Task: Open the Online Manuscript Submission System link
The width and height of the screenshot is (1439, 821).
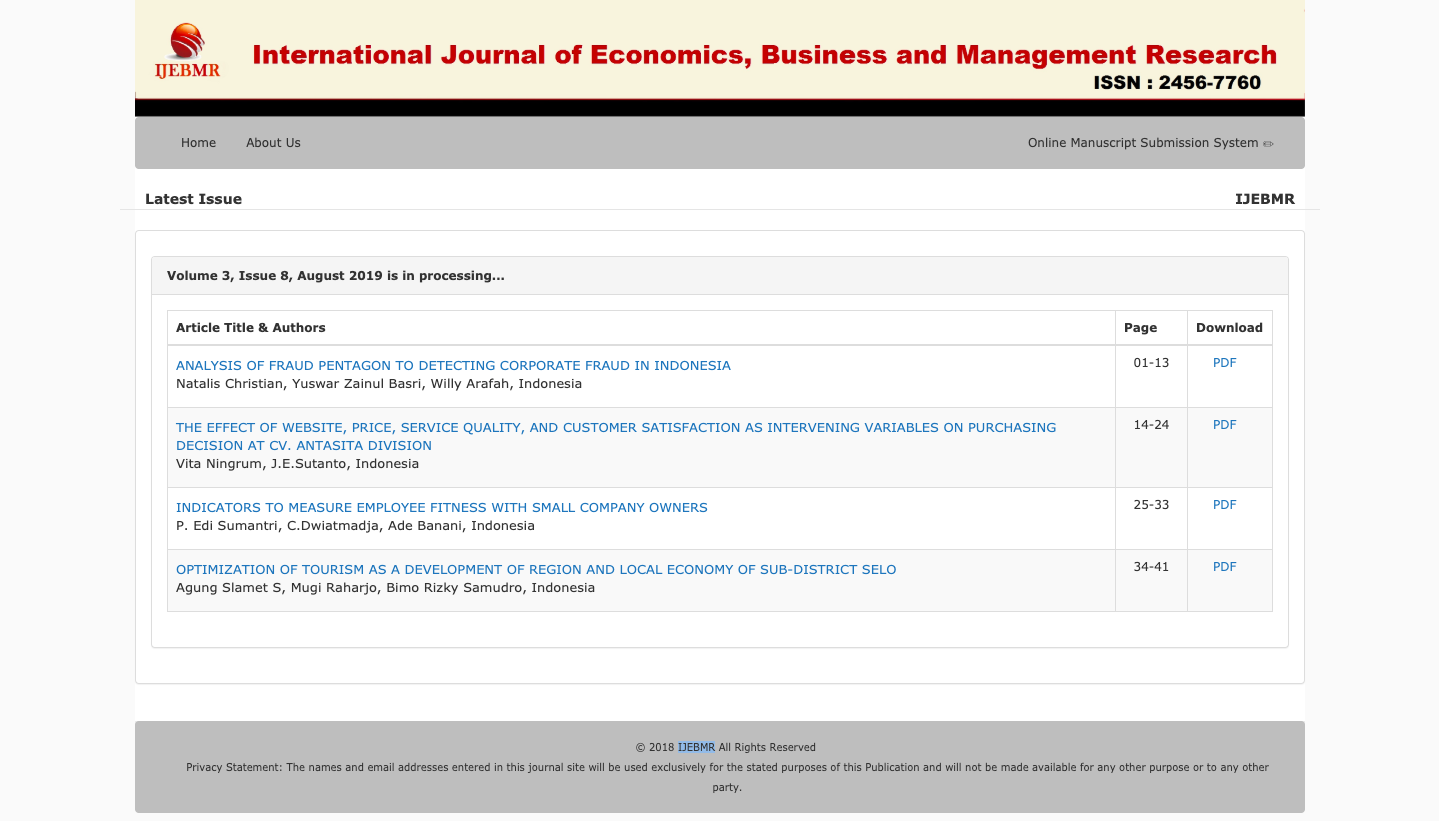Action: click(1142, 143)
